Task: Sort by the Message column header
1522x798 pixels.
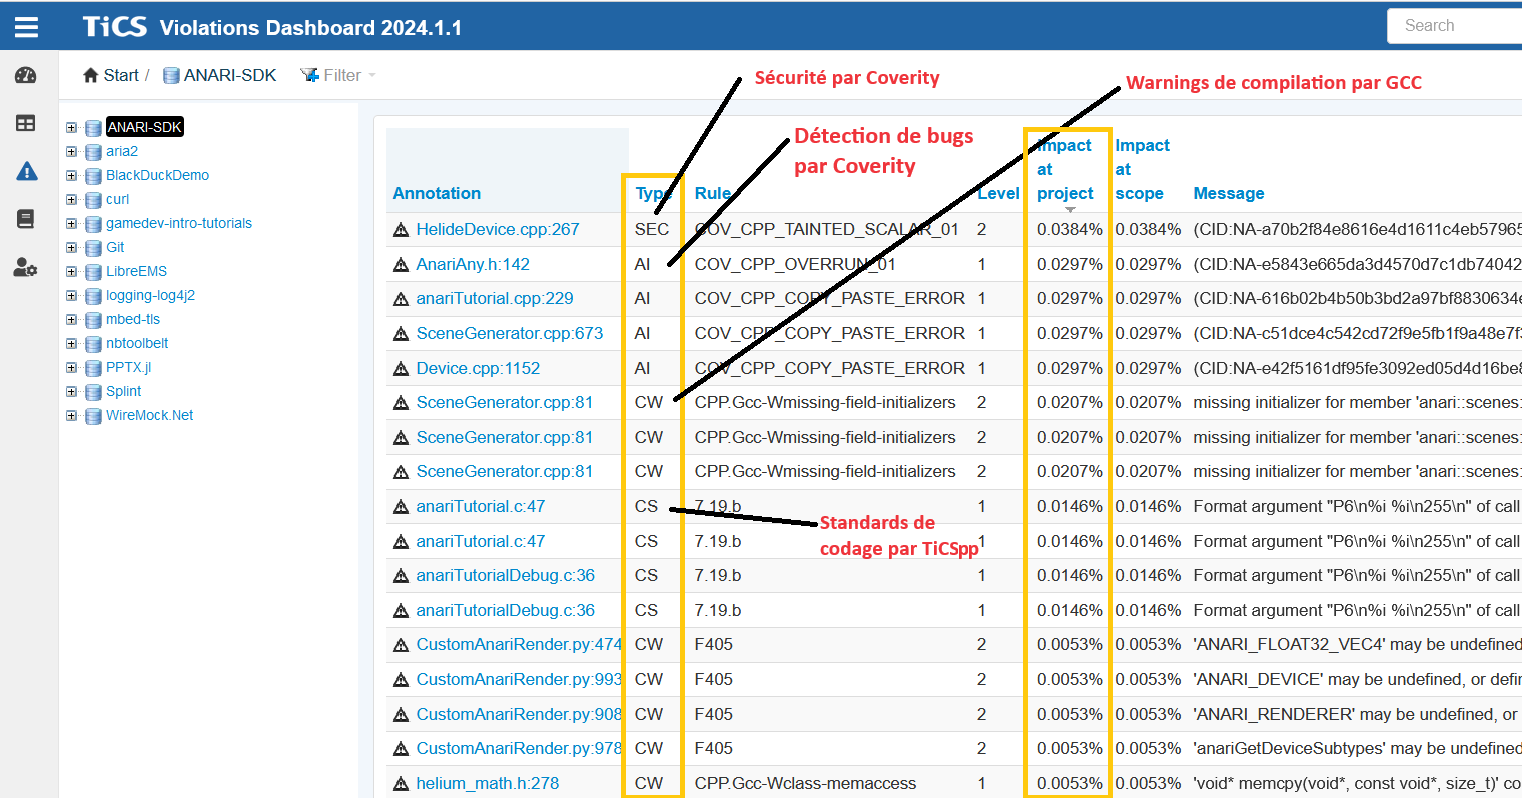Action: pos(1229,193)
